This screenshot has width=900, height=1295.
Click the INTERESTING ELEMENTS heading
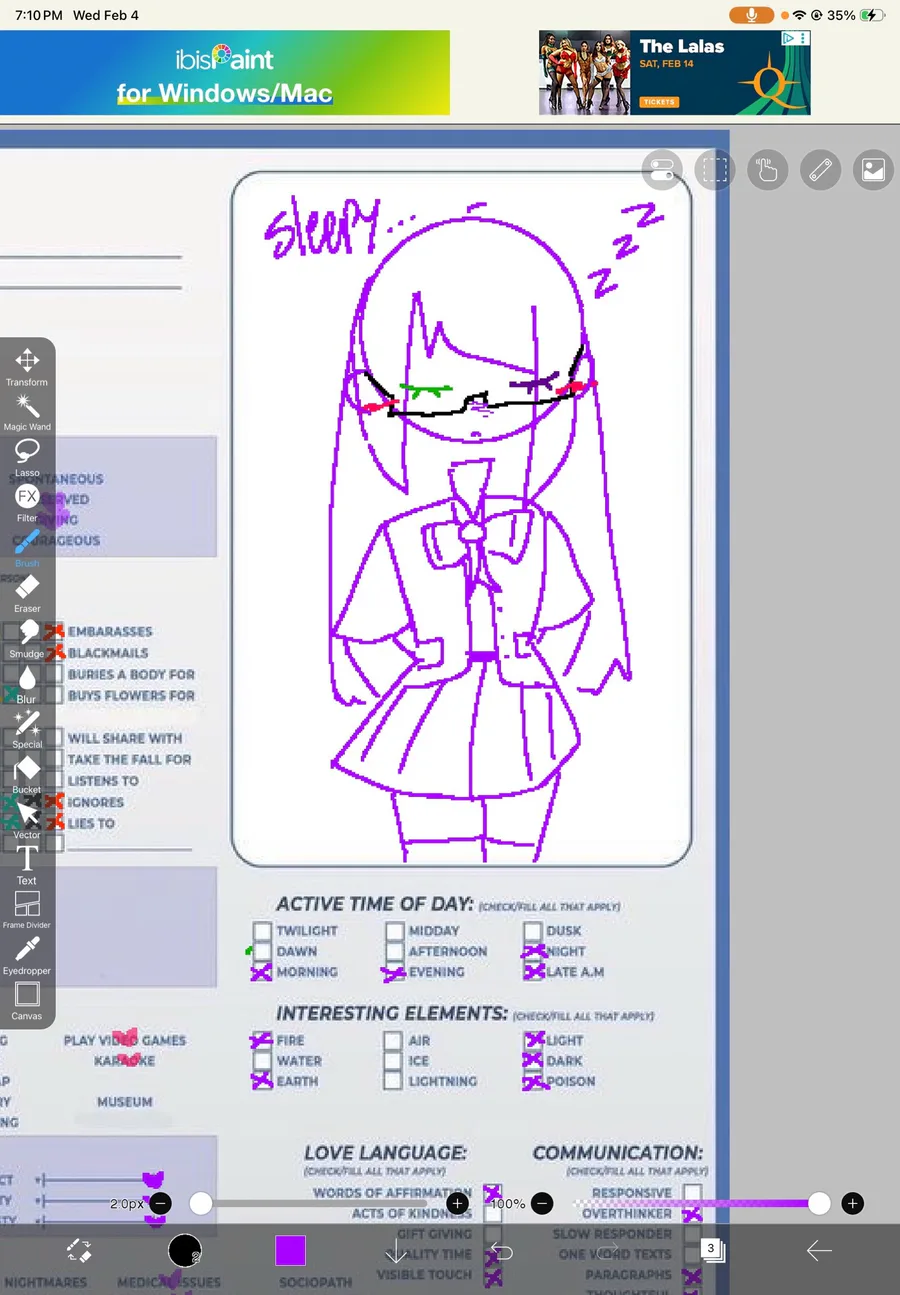392,1013
